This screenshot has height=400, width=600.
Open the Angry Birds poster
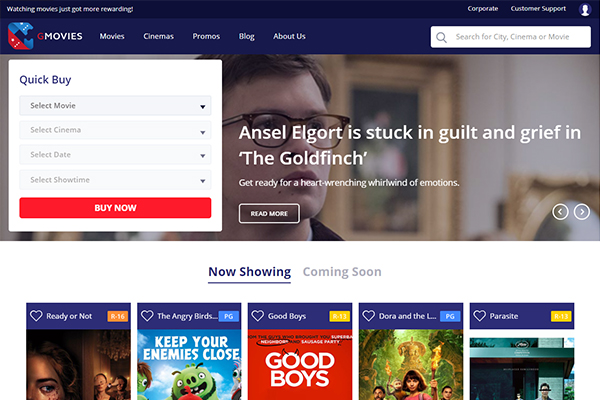click(189, 365)
